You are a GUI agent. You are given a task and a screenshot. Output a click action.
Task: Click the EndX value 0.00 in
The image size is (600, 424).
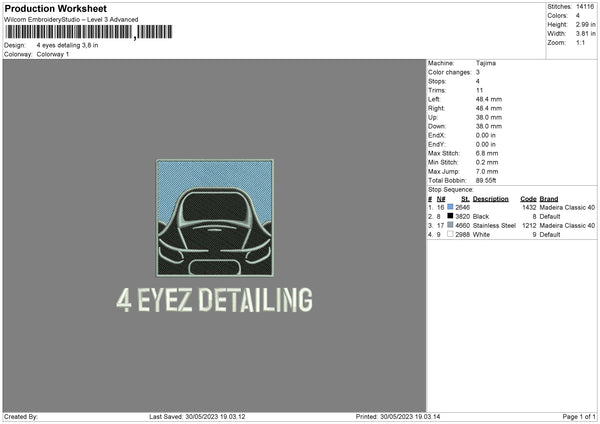(486, 135)
